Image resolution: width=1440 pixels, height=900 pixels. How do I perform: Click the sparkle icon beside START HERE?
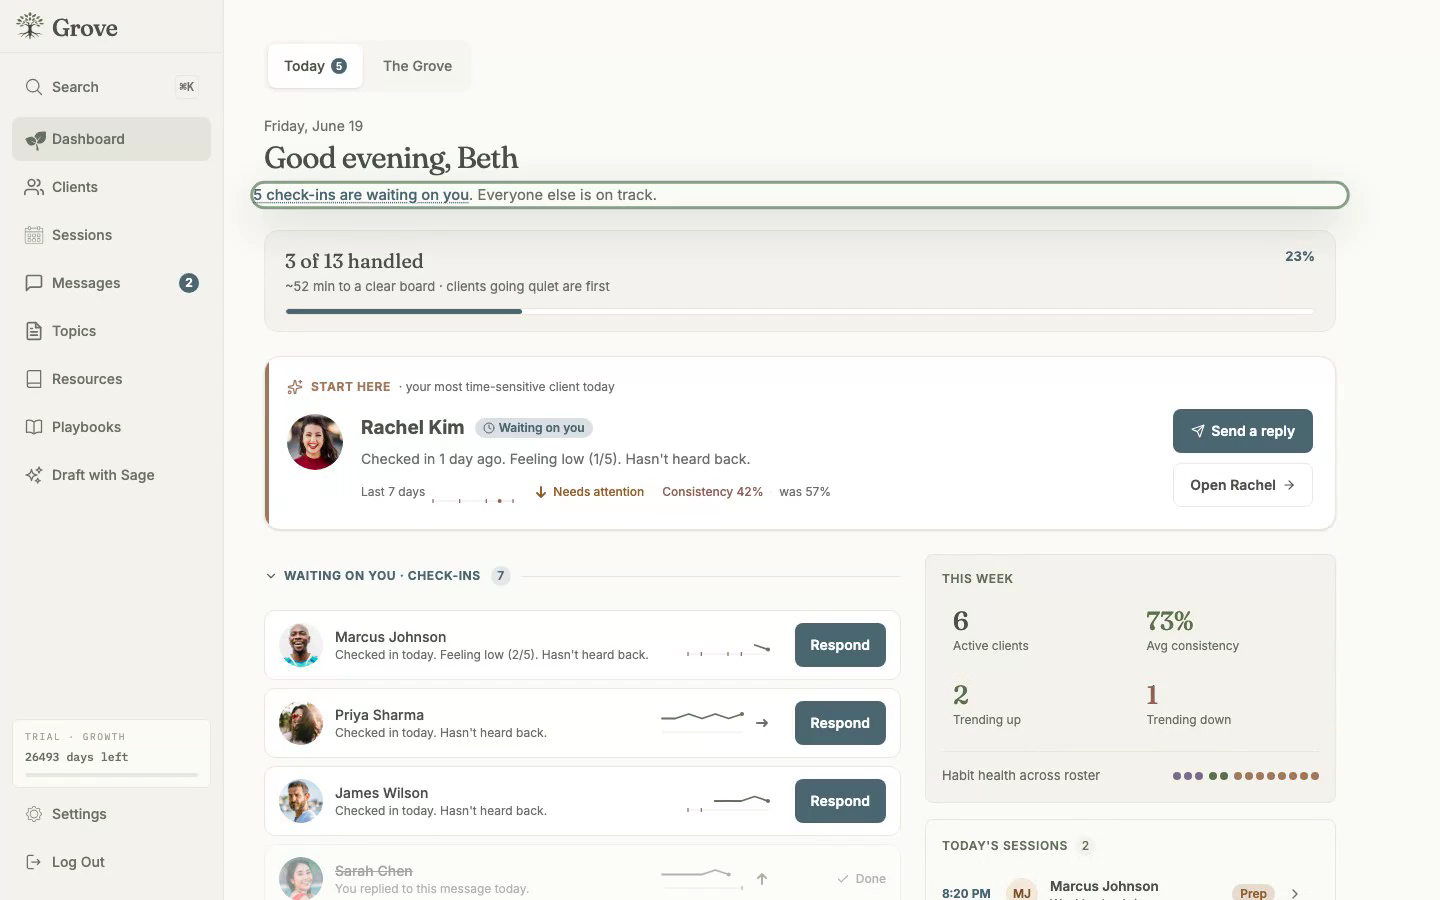[x=295, y=387]
